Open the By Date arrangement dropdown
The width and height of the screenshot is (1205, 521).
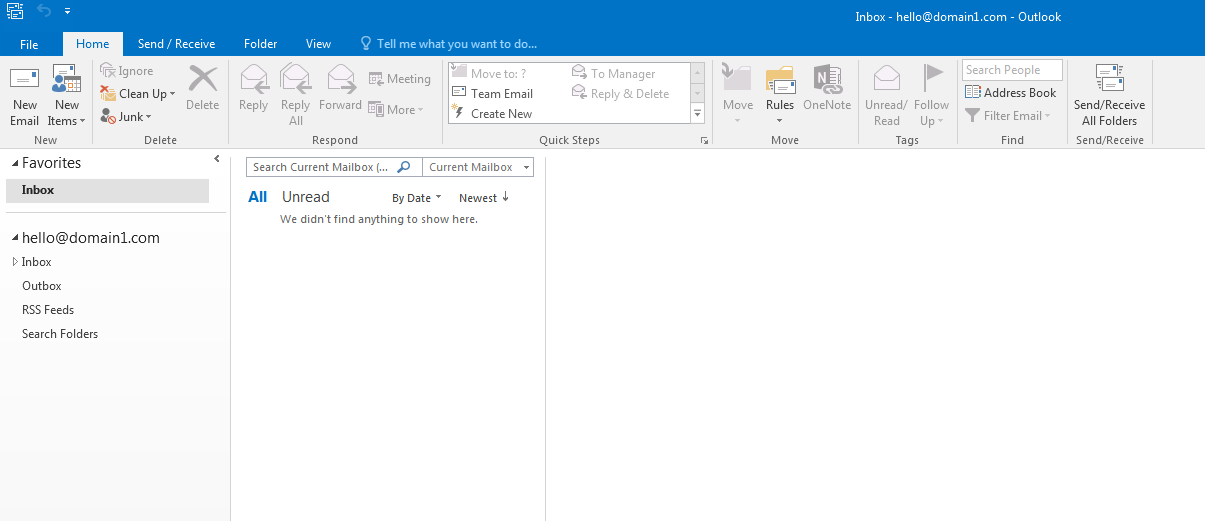(x=416, y=198)
